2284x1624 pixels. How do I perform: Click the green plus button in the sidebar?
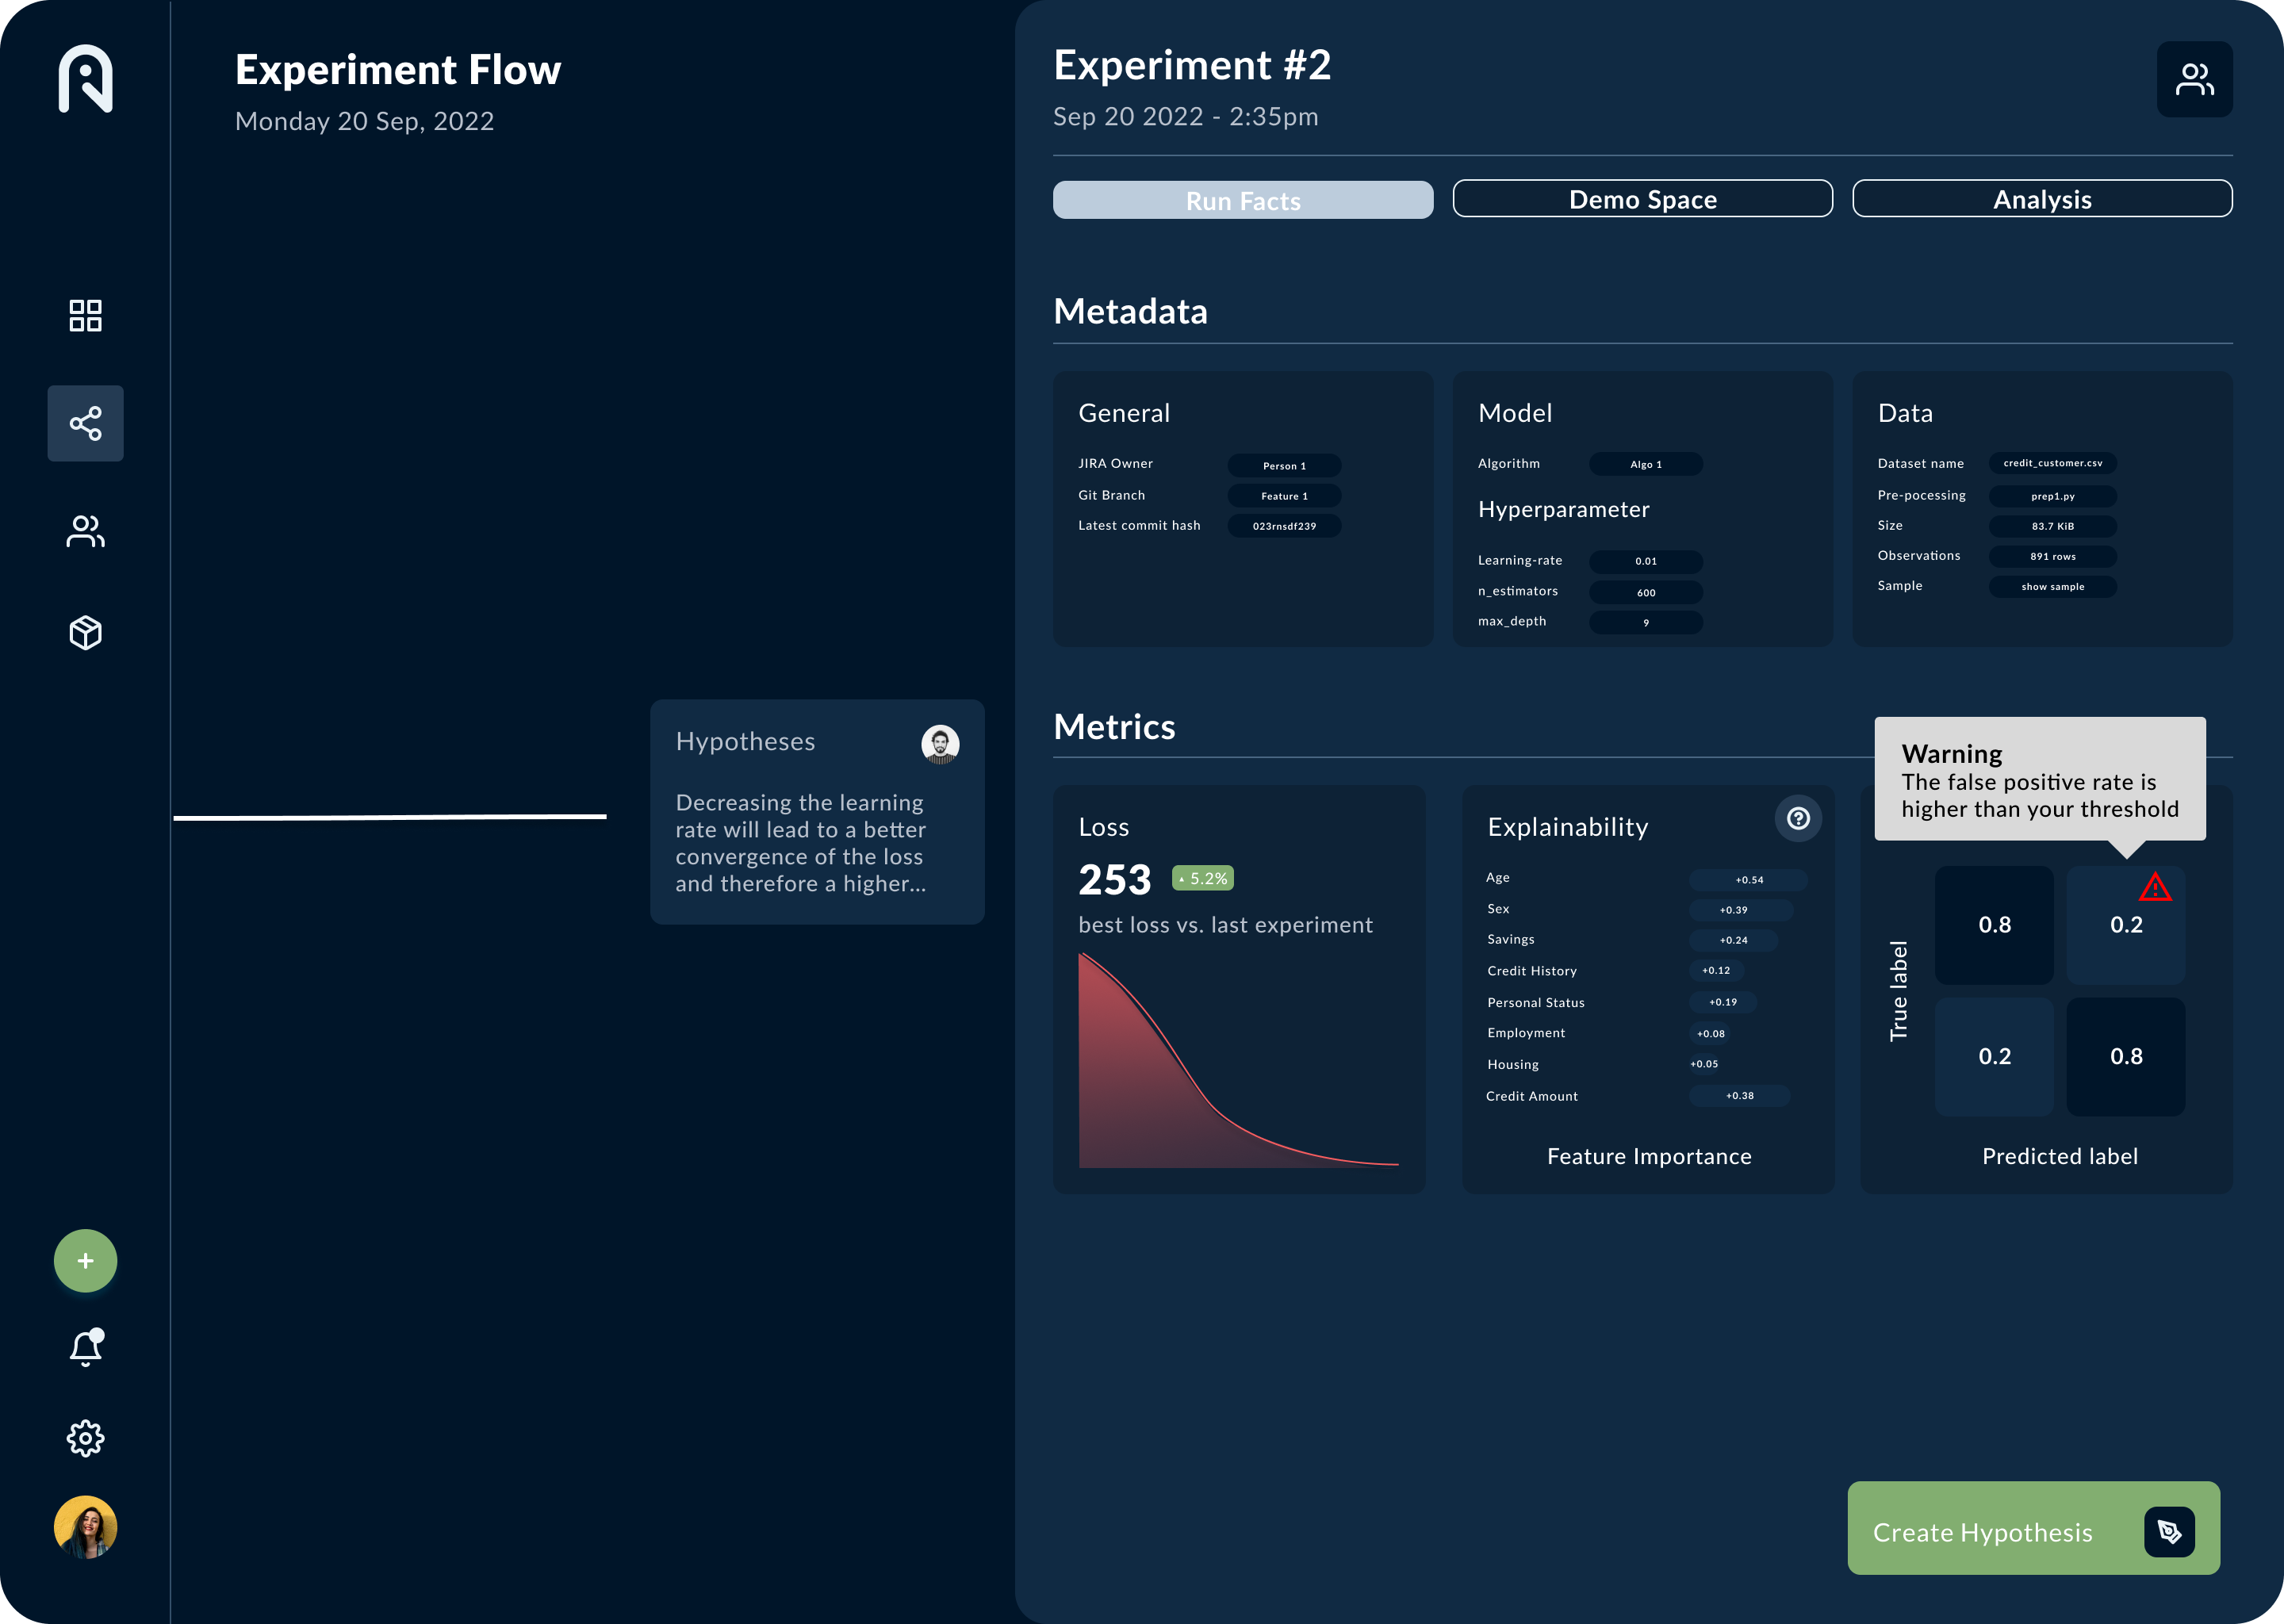[85, 1260]
